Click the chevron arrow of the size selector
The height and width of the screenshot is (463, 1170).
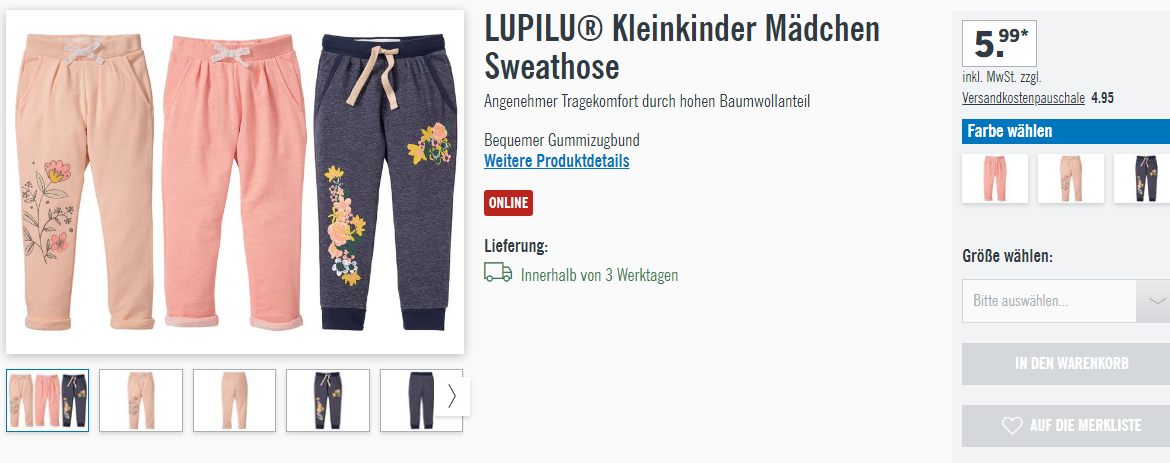pyautogui.click(x=1156, y=301)
